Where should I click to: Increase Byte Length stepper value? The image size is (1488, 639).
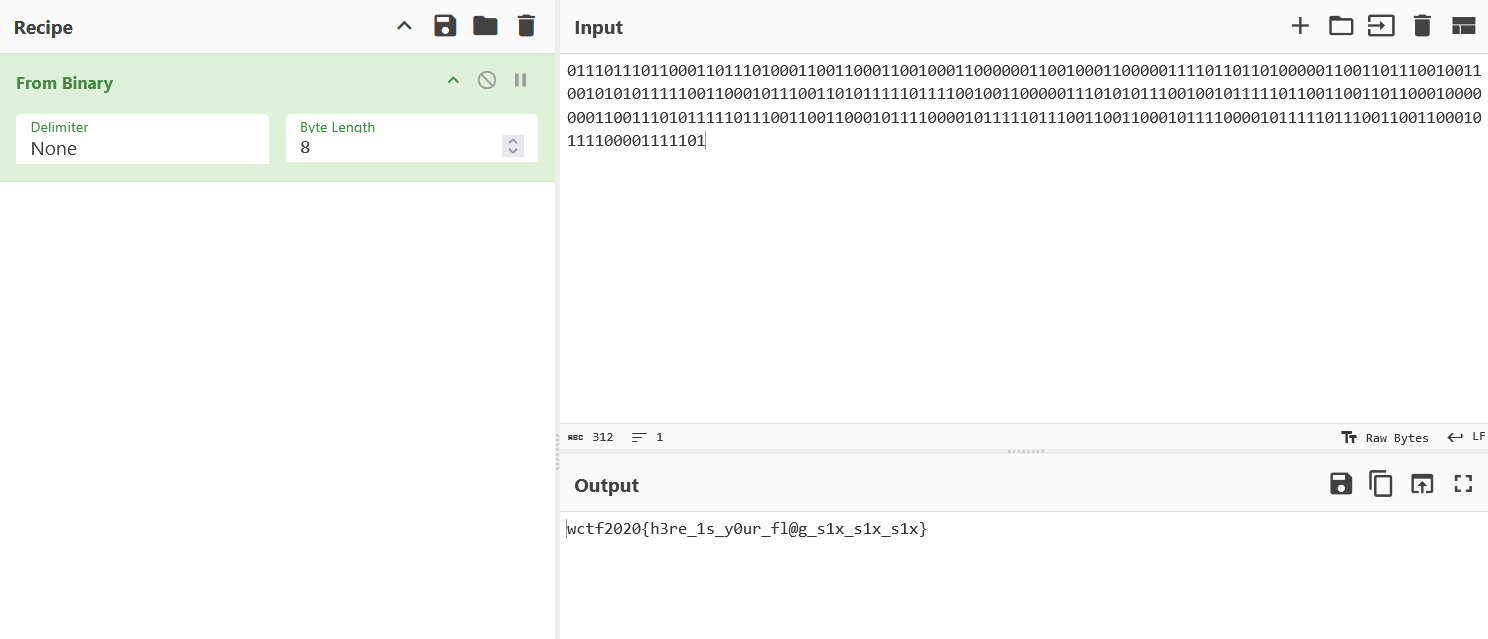513,141
